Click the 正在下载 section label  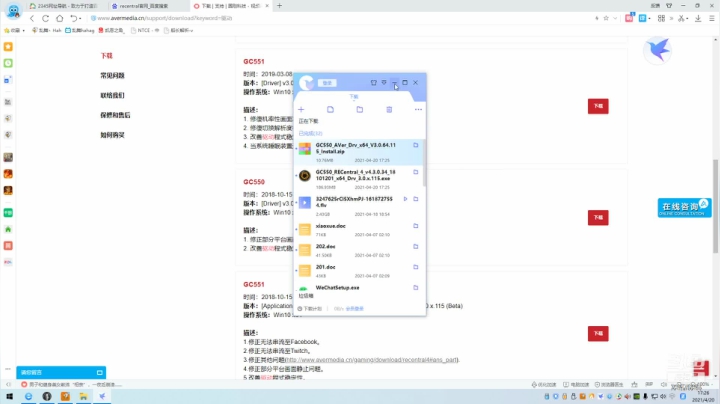point(308,121)
